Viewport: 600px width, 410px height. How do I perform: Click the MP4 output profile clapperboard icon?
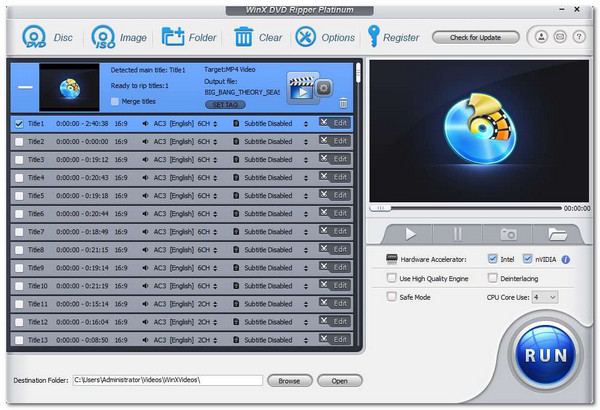302,88
